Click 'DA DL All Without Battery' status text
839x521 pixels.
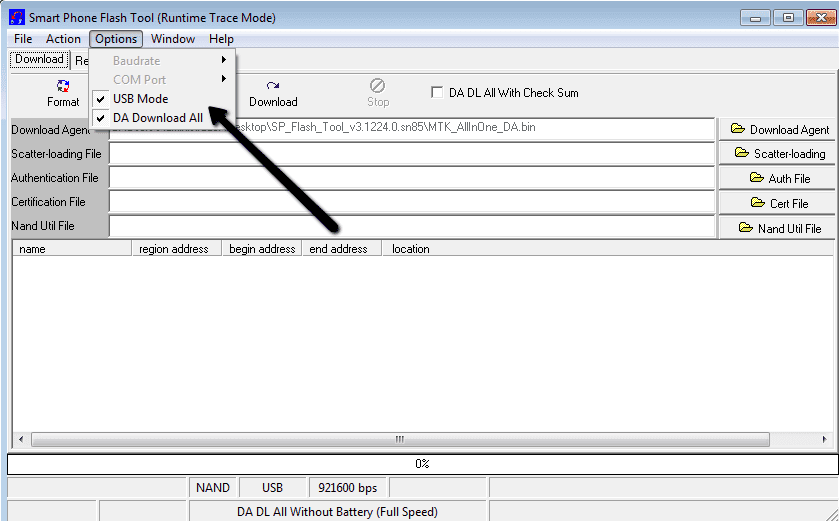coord(338,512)
